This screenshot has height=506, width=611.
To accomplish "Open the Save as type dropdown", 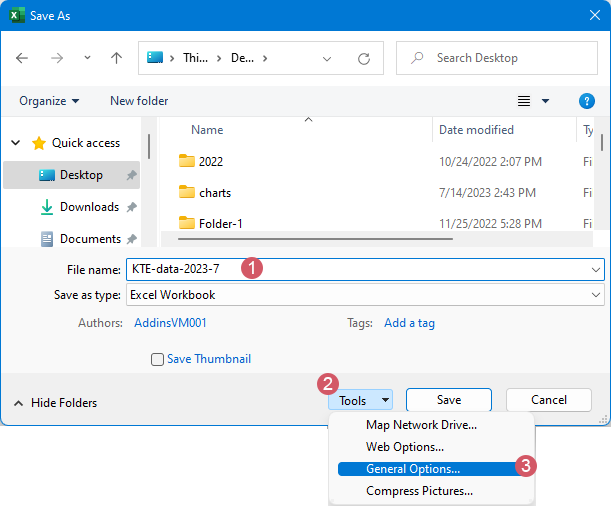I will [x=365, y=295].
